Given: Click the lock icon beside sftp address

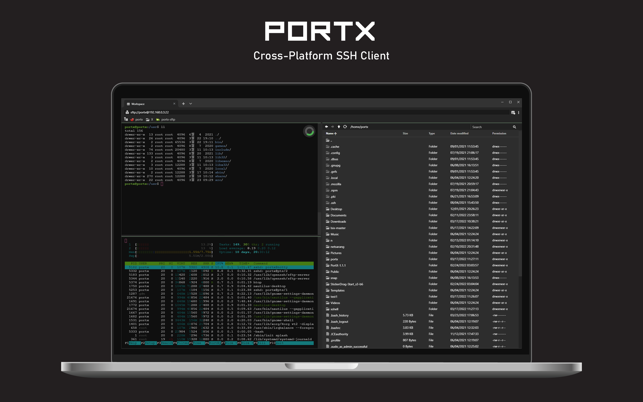Looking at the screenshot, I should (127, 112).
